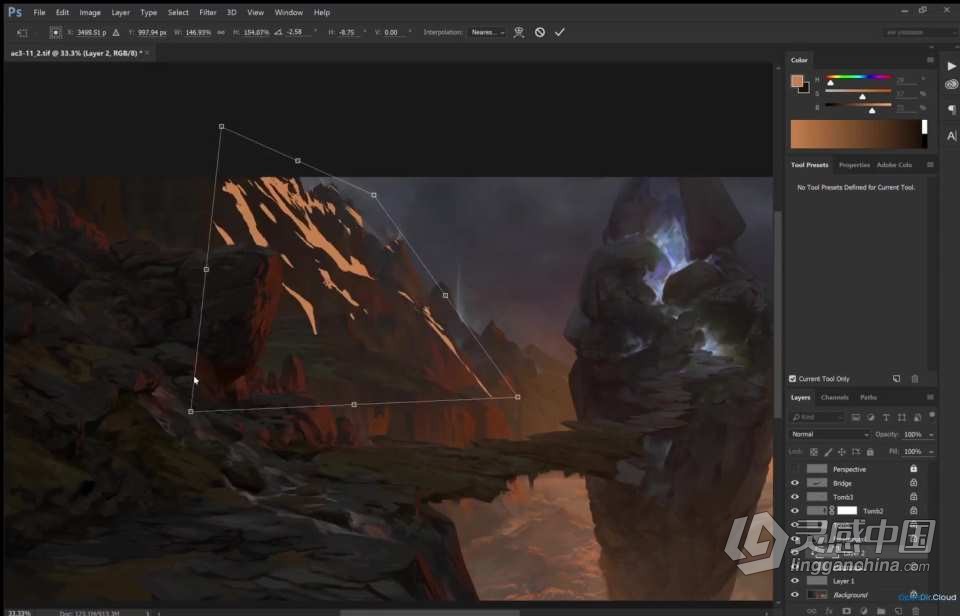
Task: Open the transform tool preset picker icon
Action: (23, 32)
